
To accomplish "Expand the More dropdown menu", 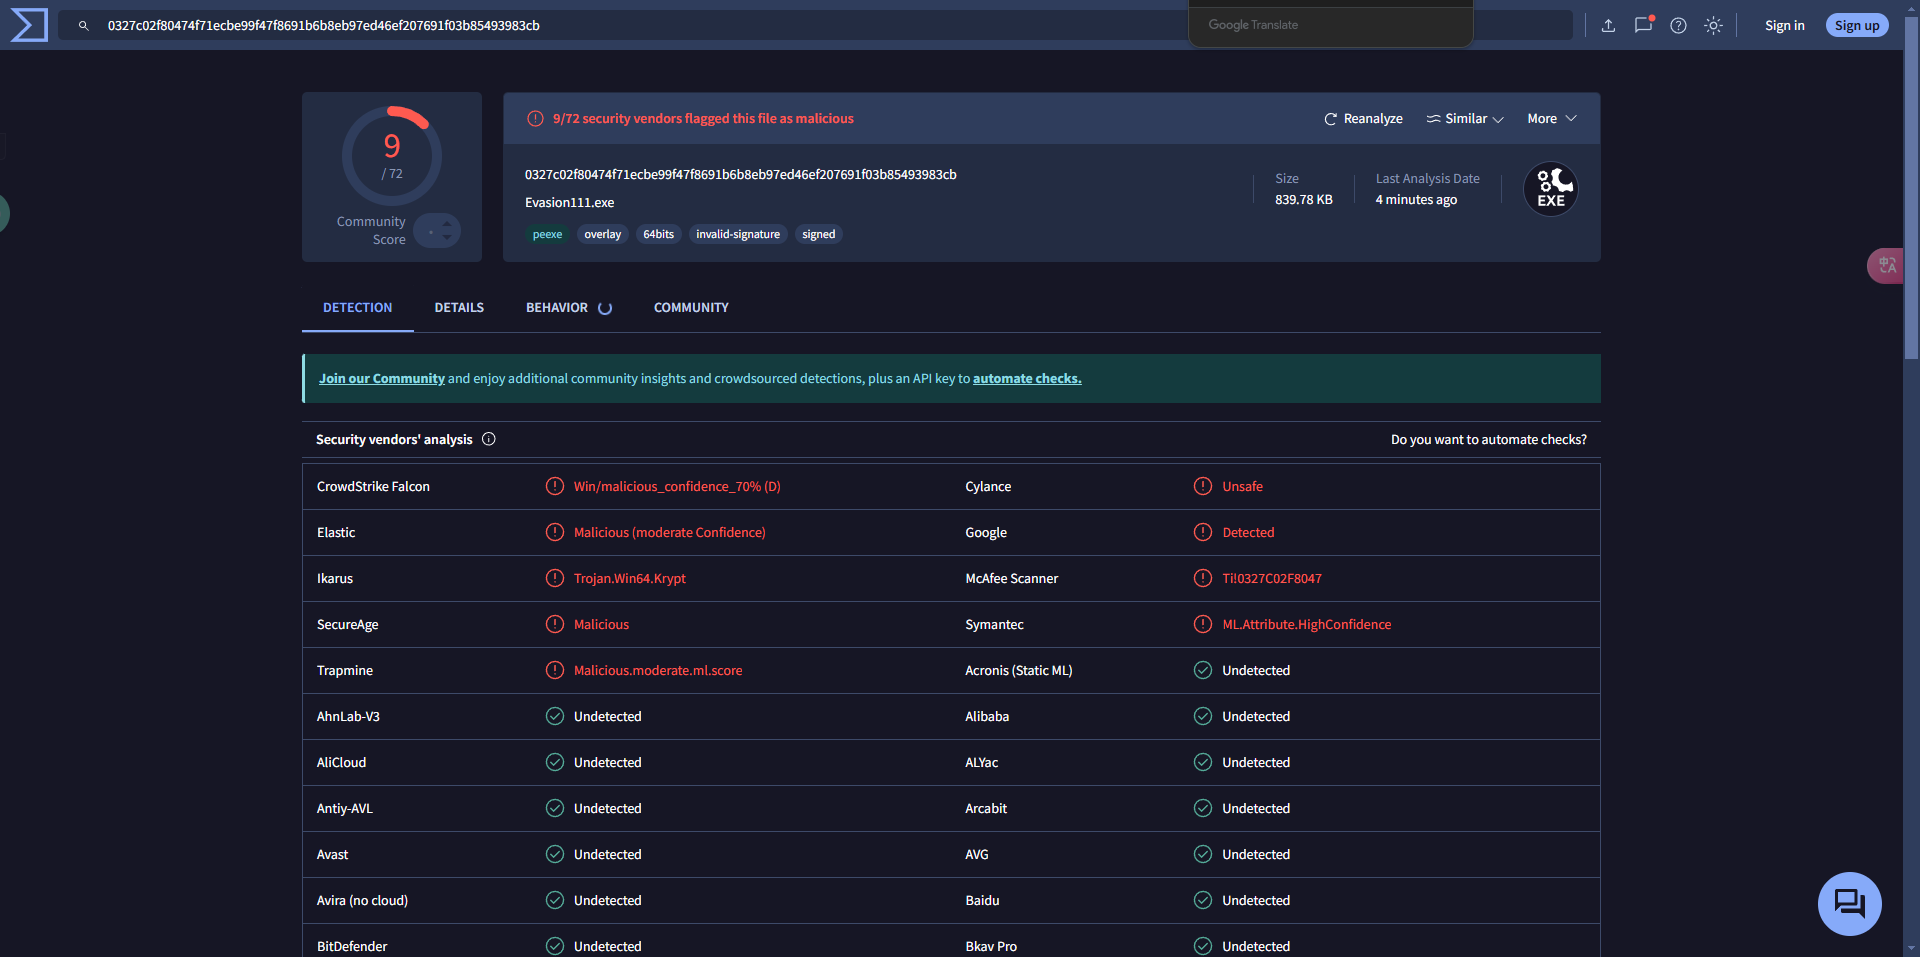I will (1552, 119).
